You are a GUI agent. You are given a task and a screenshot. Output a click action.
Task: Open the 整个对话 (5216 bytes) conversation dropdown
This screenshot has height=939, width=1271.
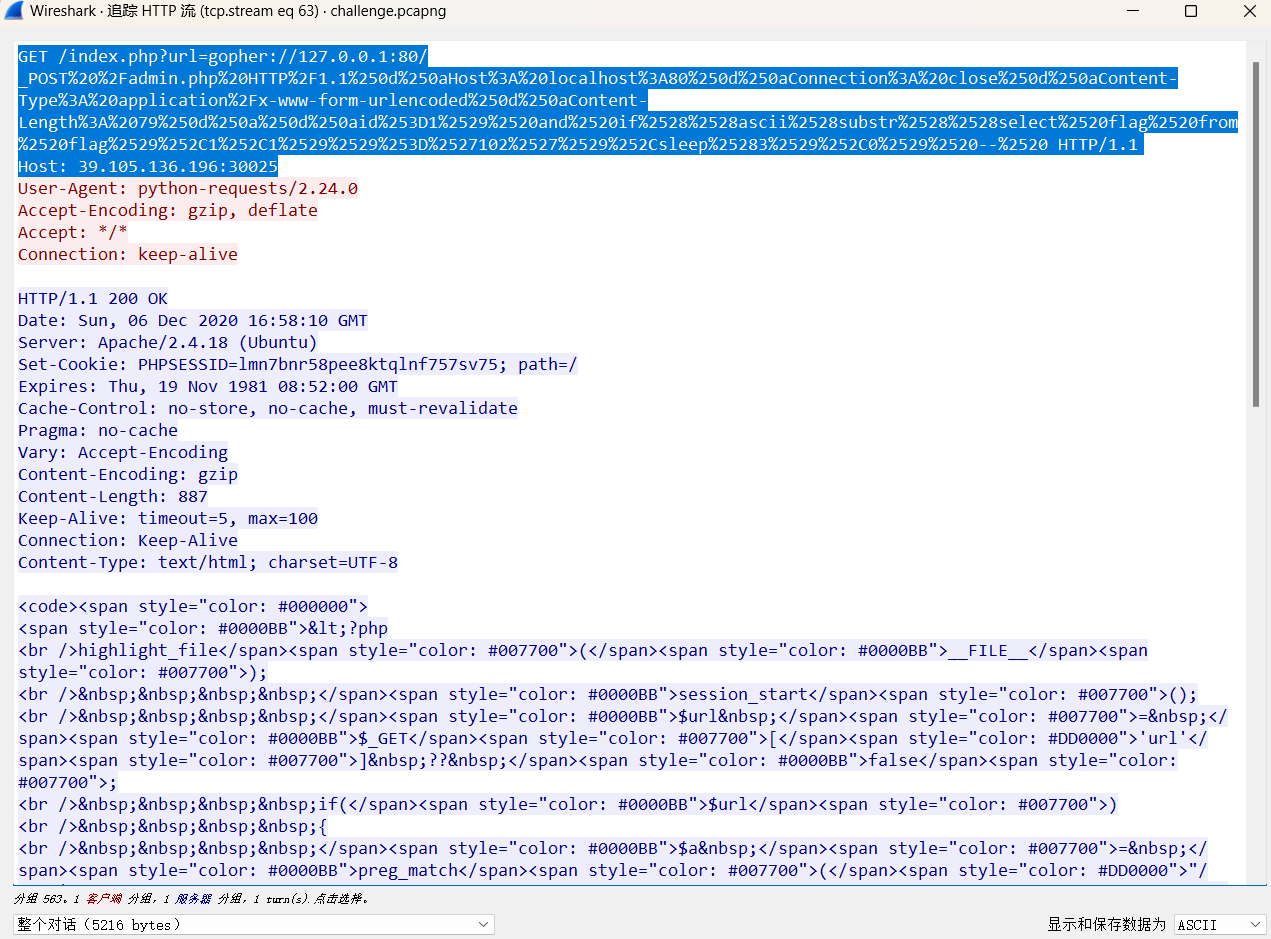point(254,924)
